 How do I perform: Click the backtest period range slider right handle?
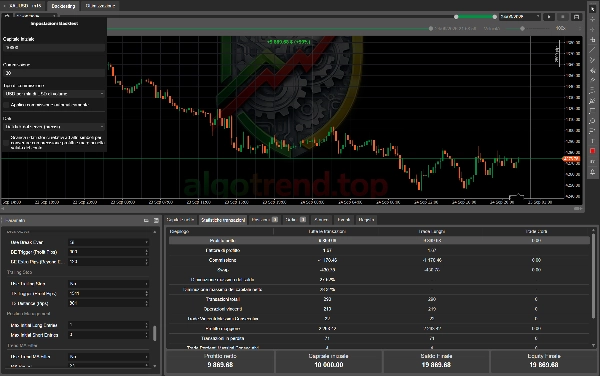(x=495, y=17)
